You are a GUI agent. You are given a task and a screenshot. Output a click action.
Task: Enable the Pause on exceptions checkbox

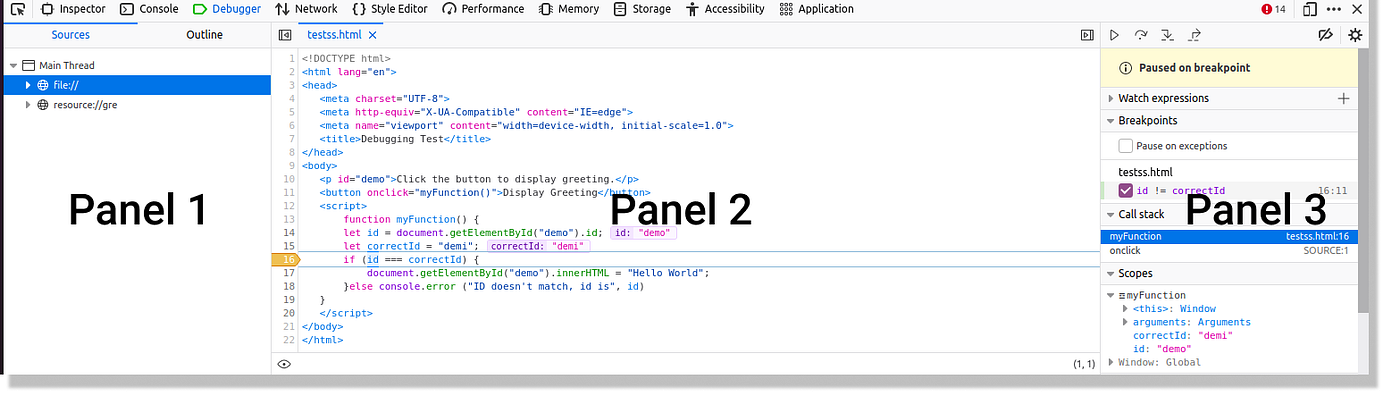[1125, 146]
